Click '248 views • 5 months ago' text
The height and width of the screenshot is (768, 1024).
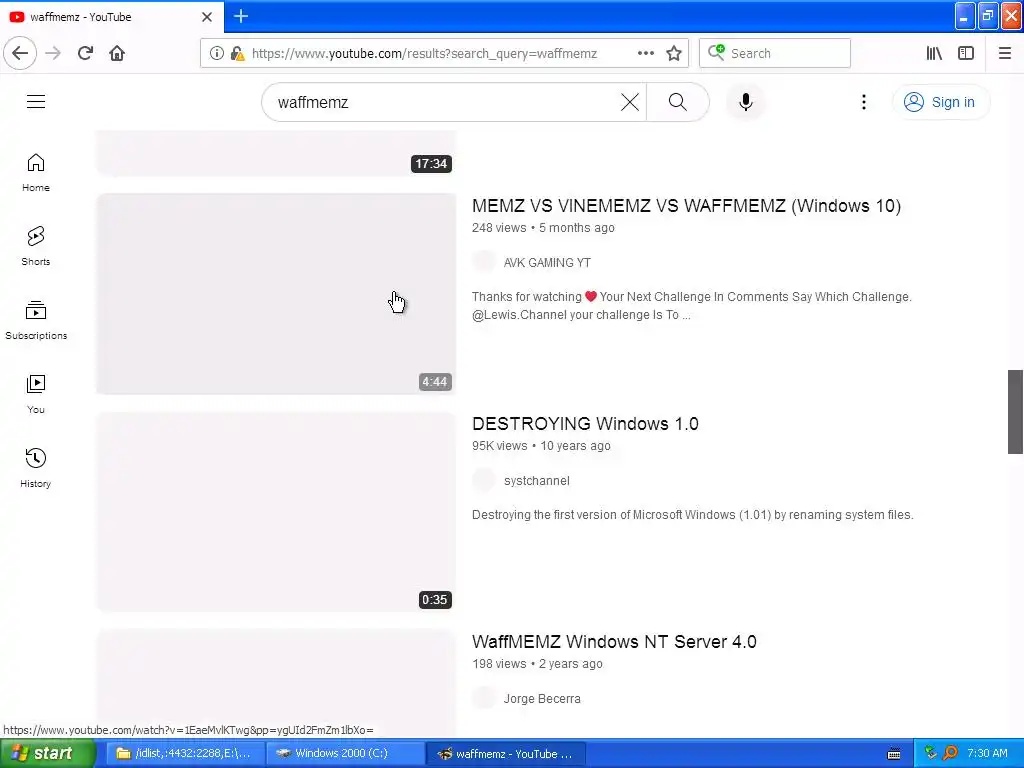543,228
